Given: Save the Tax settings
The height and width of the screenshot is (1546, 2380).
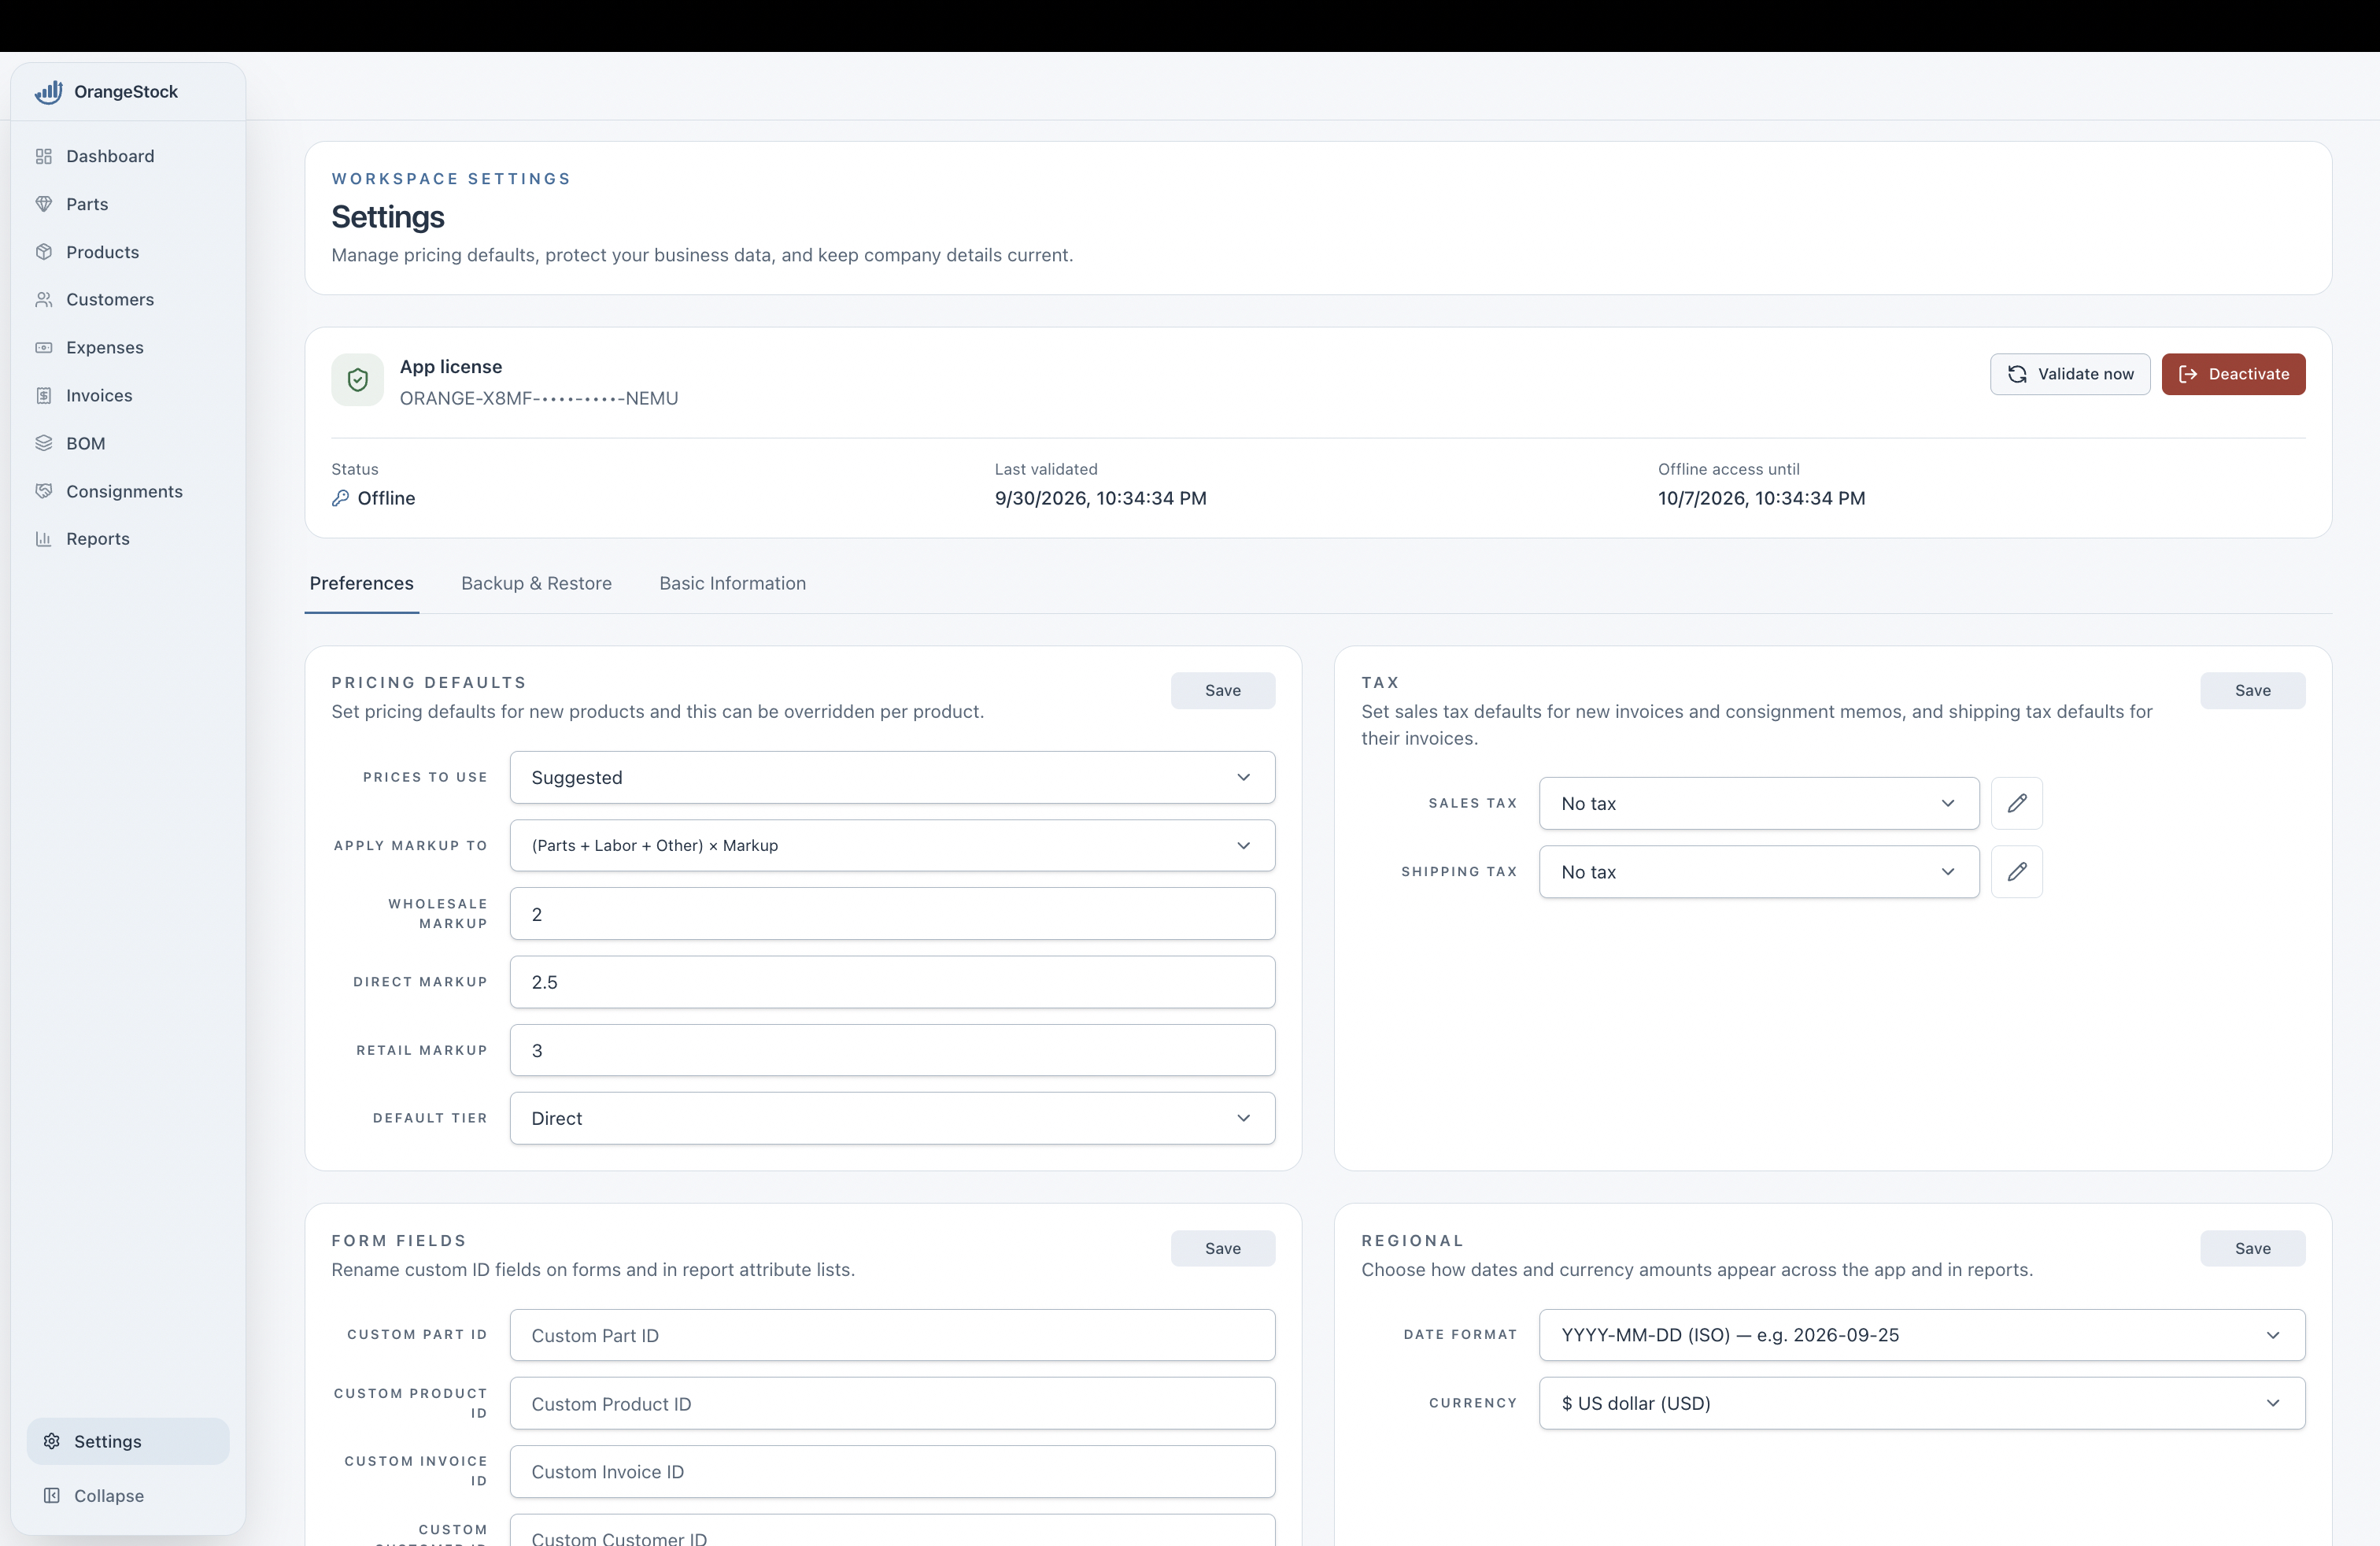Looking at the screenshot, I should pos(2252,690).
